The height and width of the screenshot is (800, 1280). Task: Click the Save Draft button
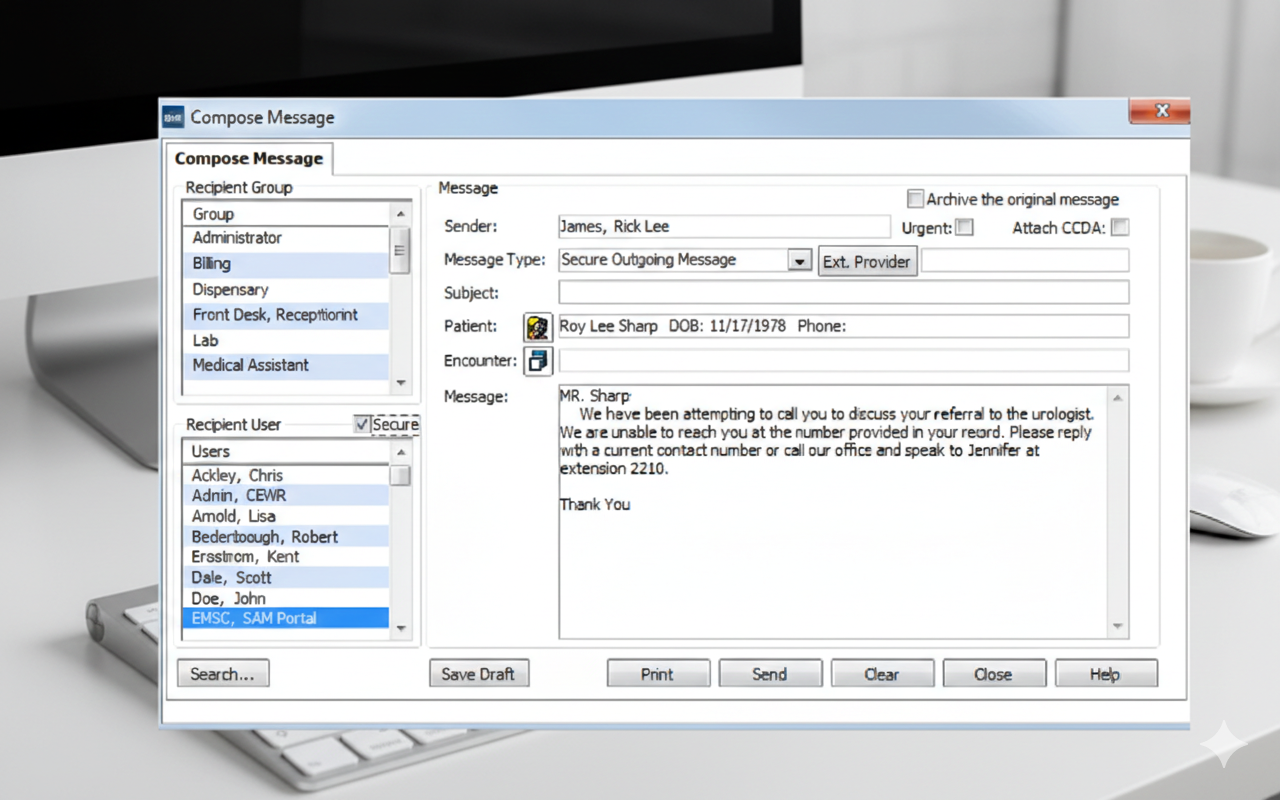[x=478, y=674]
